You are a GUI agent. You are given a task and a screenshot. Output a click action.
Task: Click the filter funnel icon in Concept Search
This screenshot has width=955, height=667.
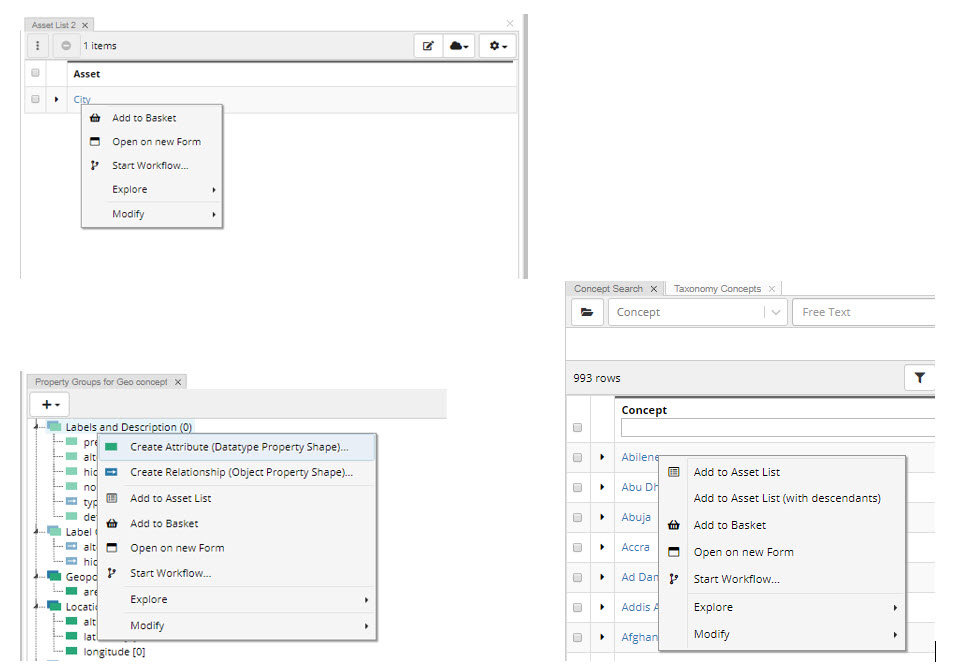click(x=919, y=378)
